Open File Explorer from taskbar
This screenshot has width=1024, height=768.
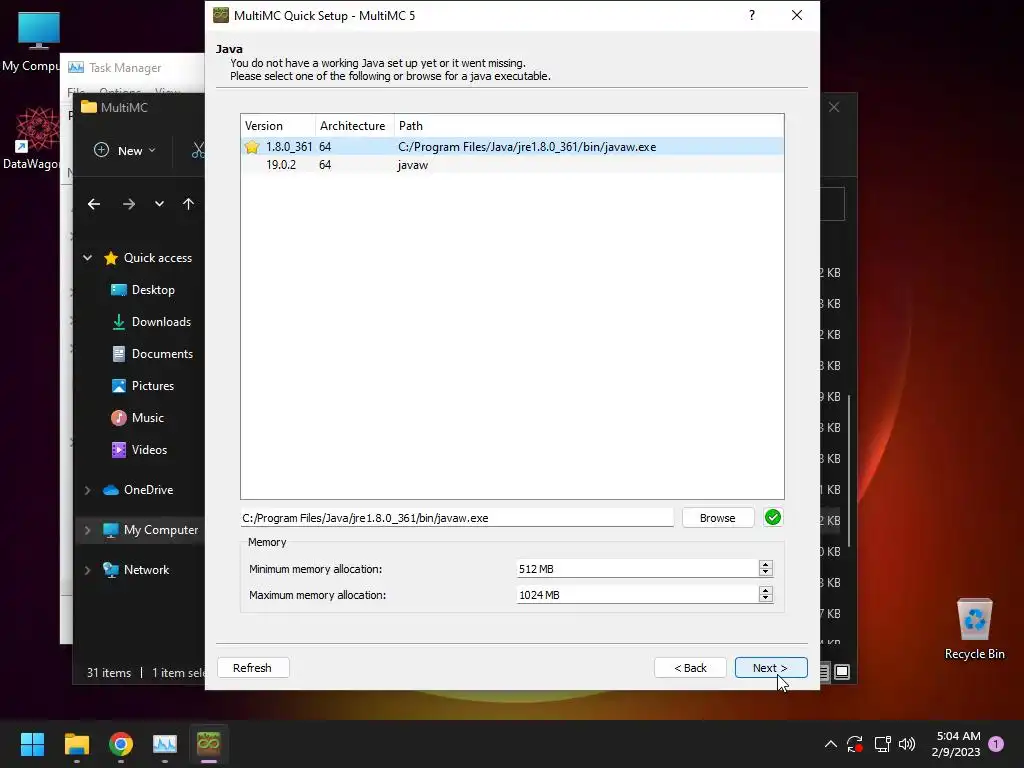click(x=76, y=744)
